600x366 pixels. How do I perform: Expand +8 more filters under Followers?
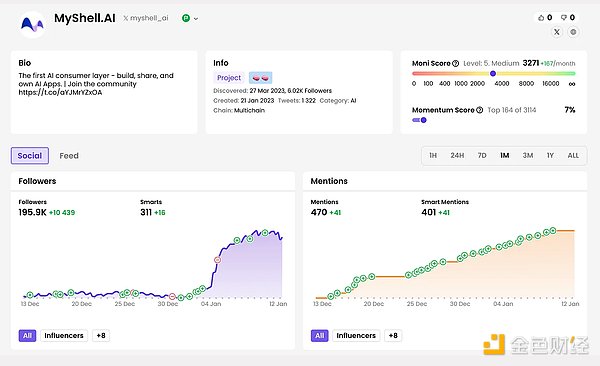pyautogui.click(x=101, y=336)
